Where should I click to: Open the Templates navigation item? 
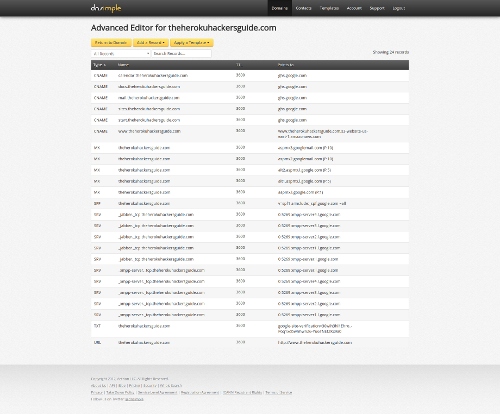point(329,8)
